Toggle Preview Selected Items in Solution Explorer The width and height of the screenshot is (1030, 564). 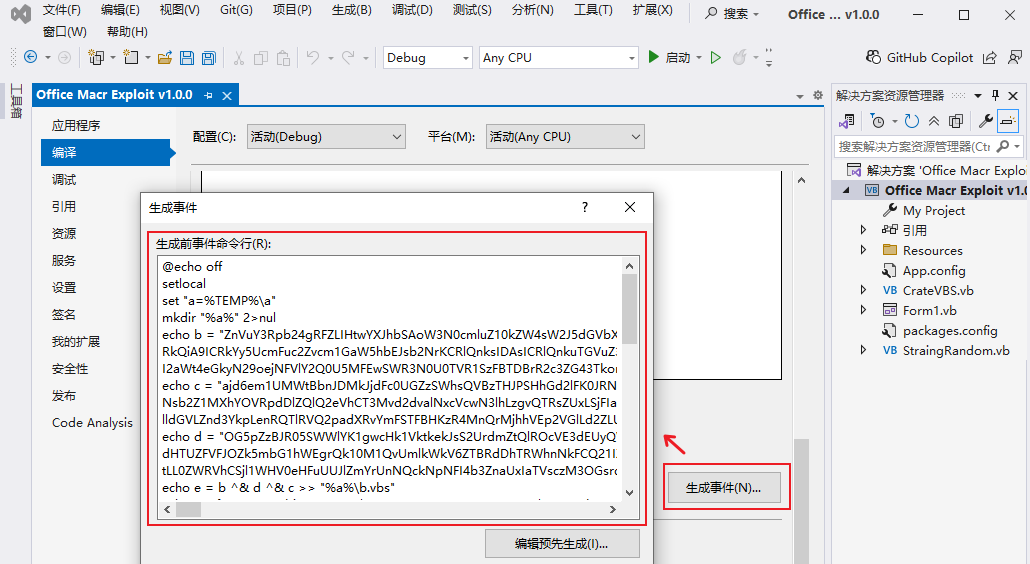(1008, 121)
